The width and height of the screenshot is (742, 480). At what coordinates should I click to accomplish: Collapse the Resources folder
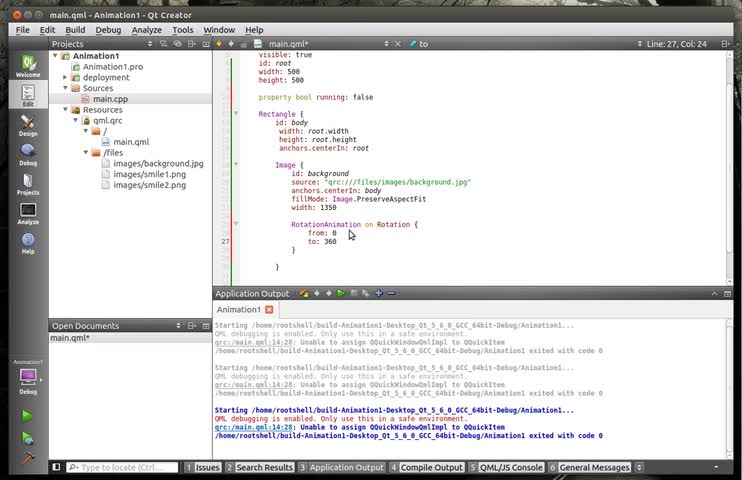click(65, 109)
